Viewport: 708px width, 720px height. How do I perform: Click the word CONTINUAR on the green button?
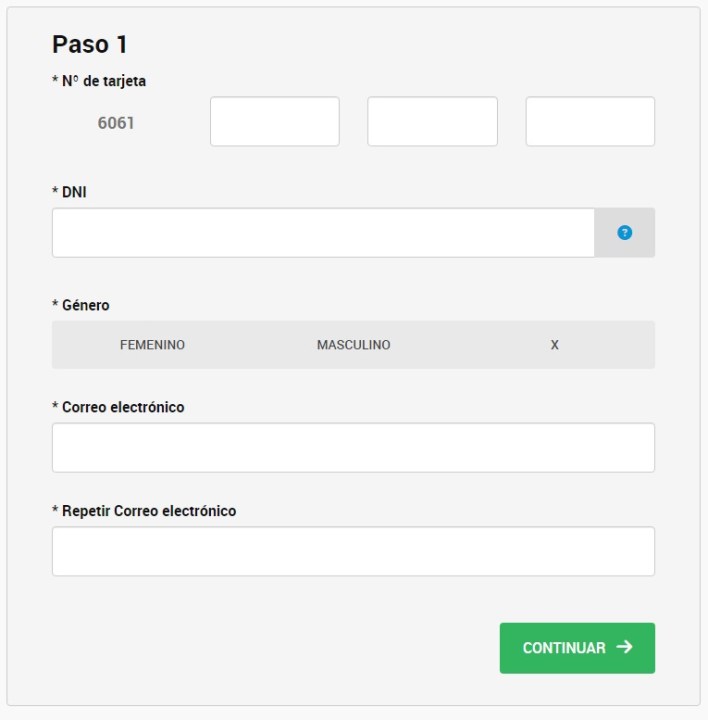coord(564,648)
